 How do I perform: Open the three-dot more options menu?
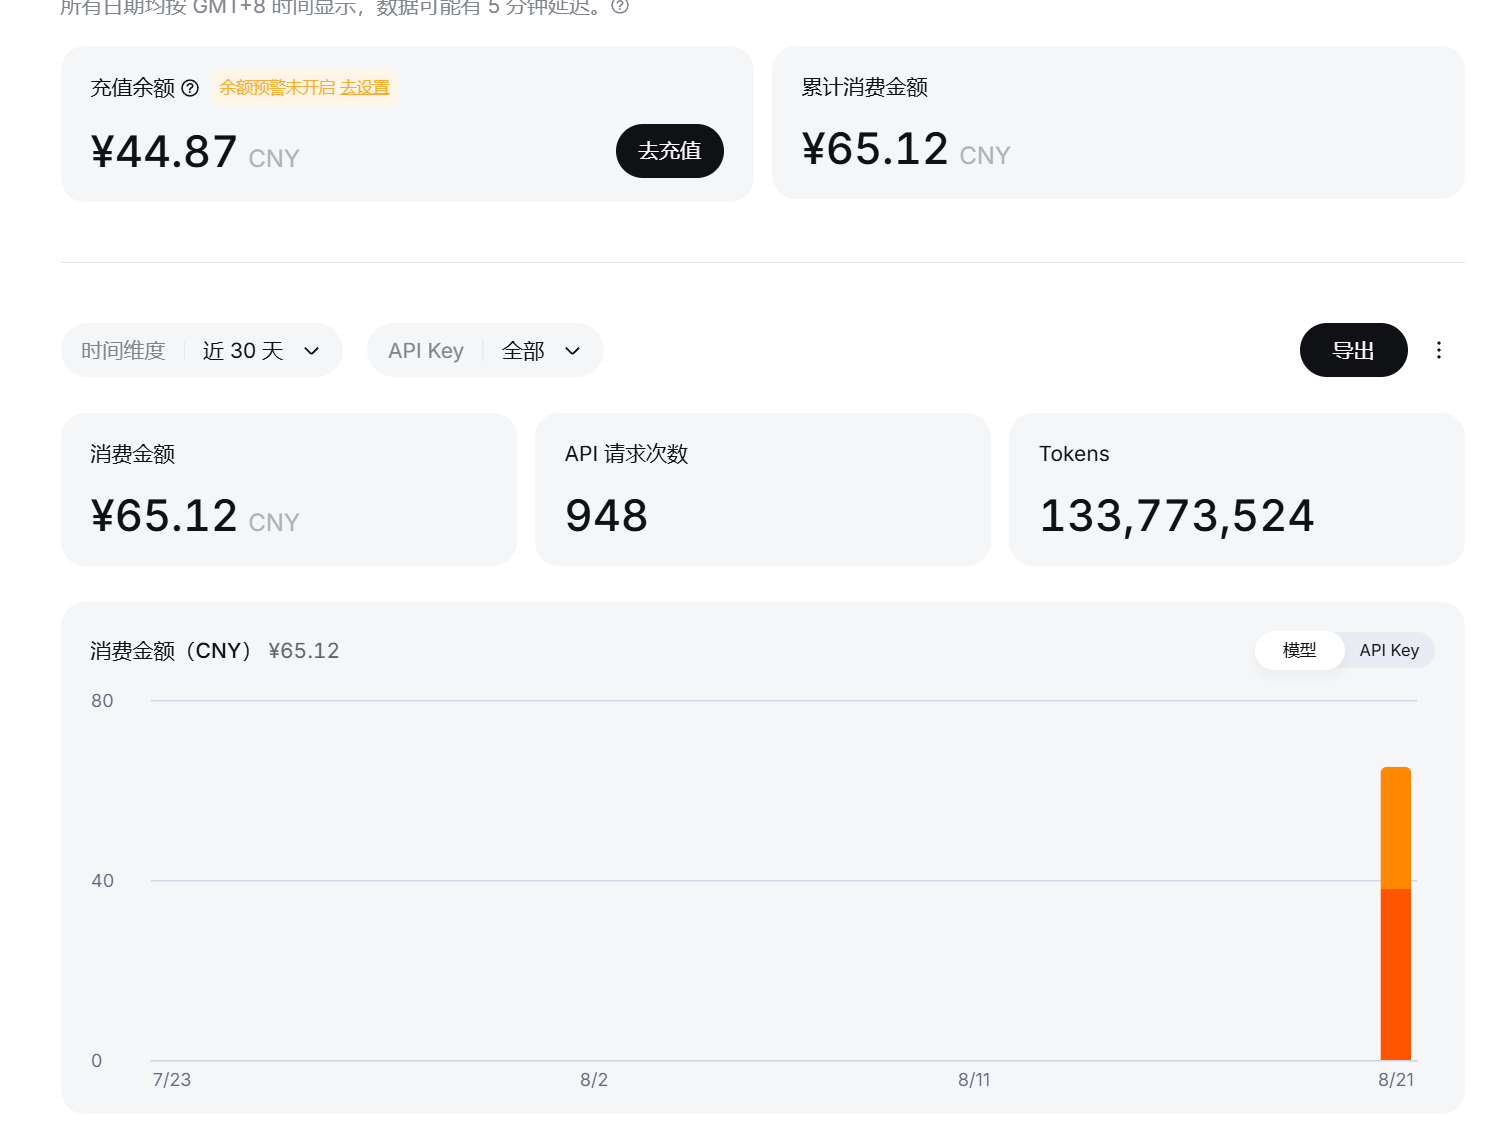[1439, 350]
